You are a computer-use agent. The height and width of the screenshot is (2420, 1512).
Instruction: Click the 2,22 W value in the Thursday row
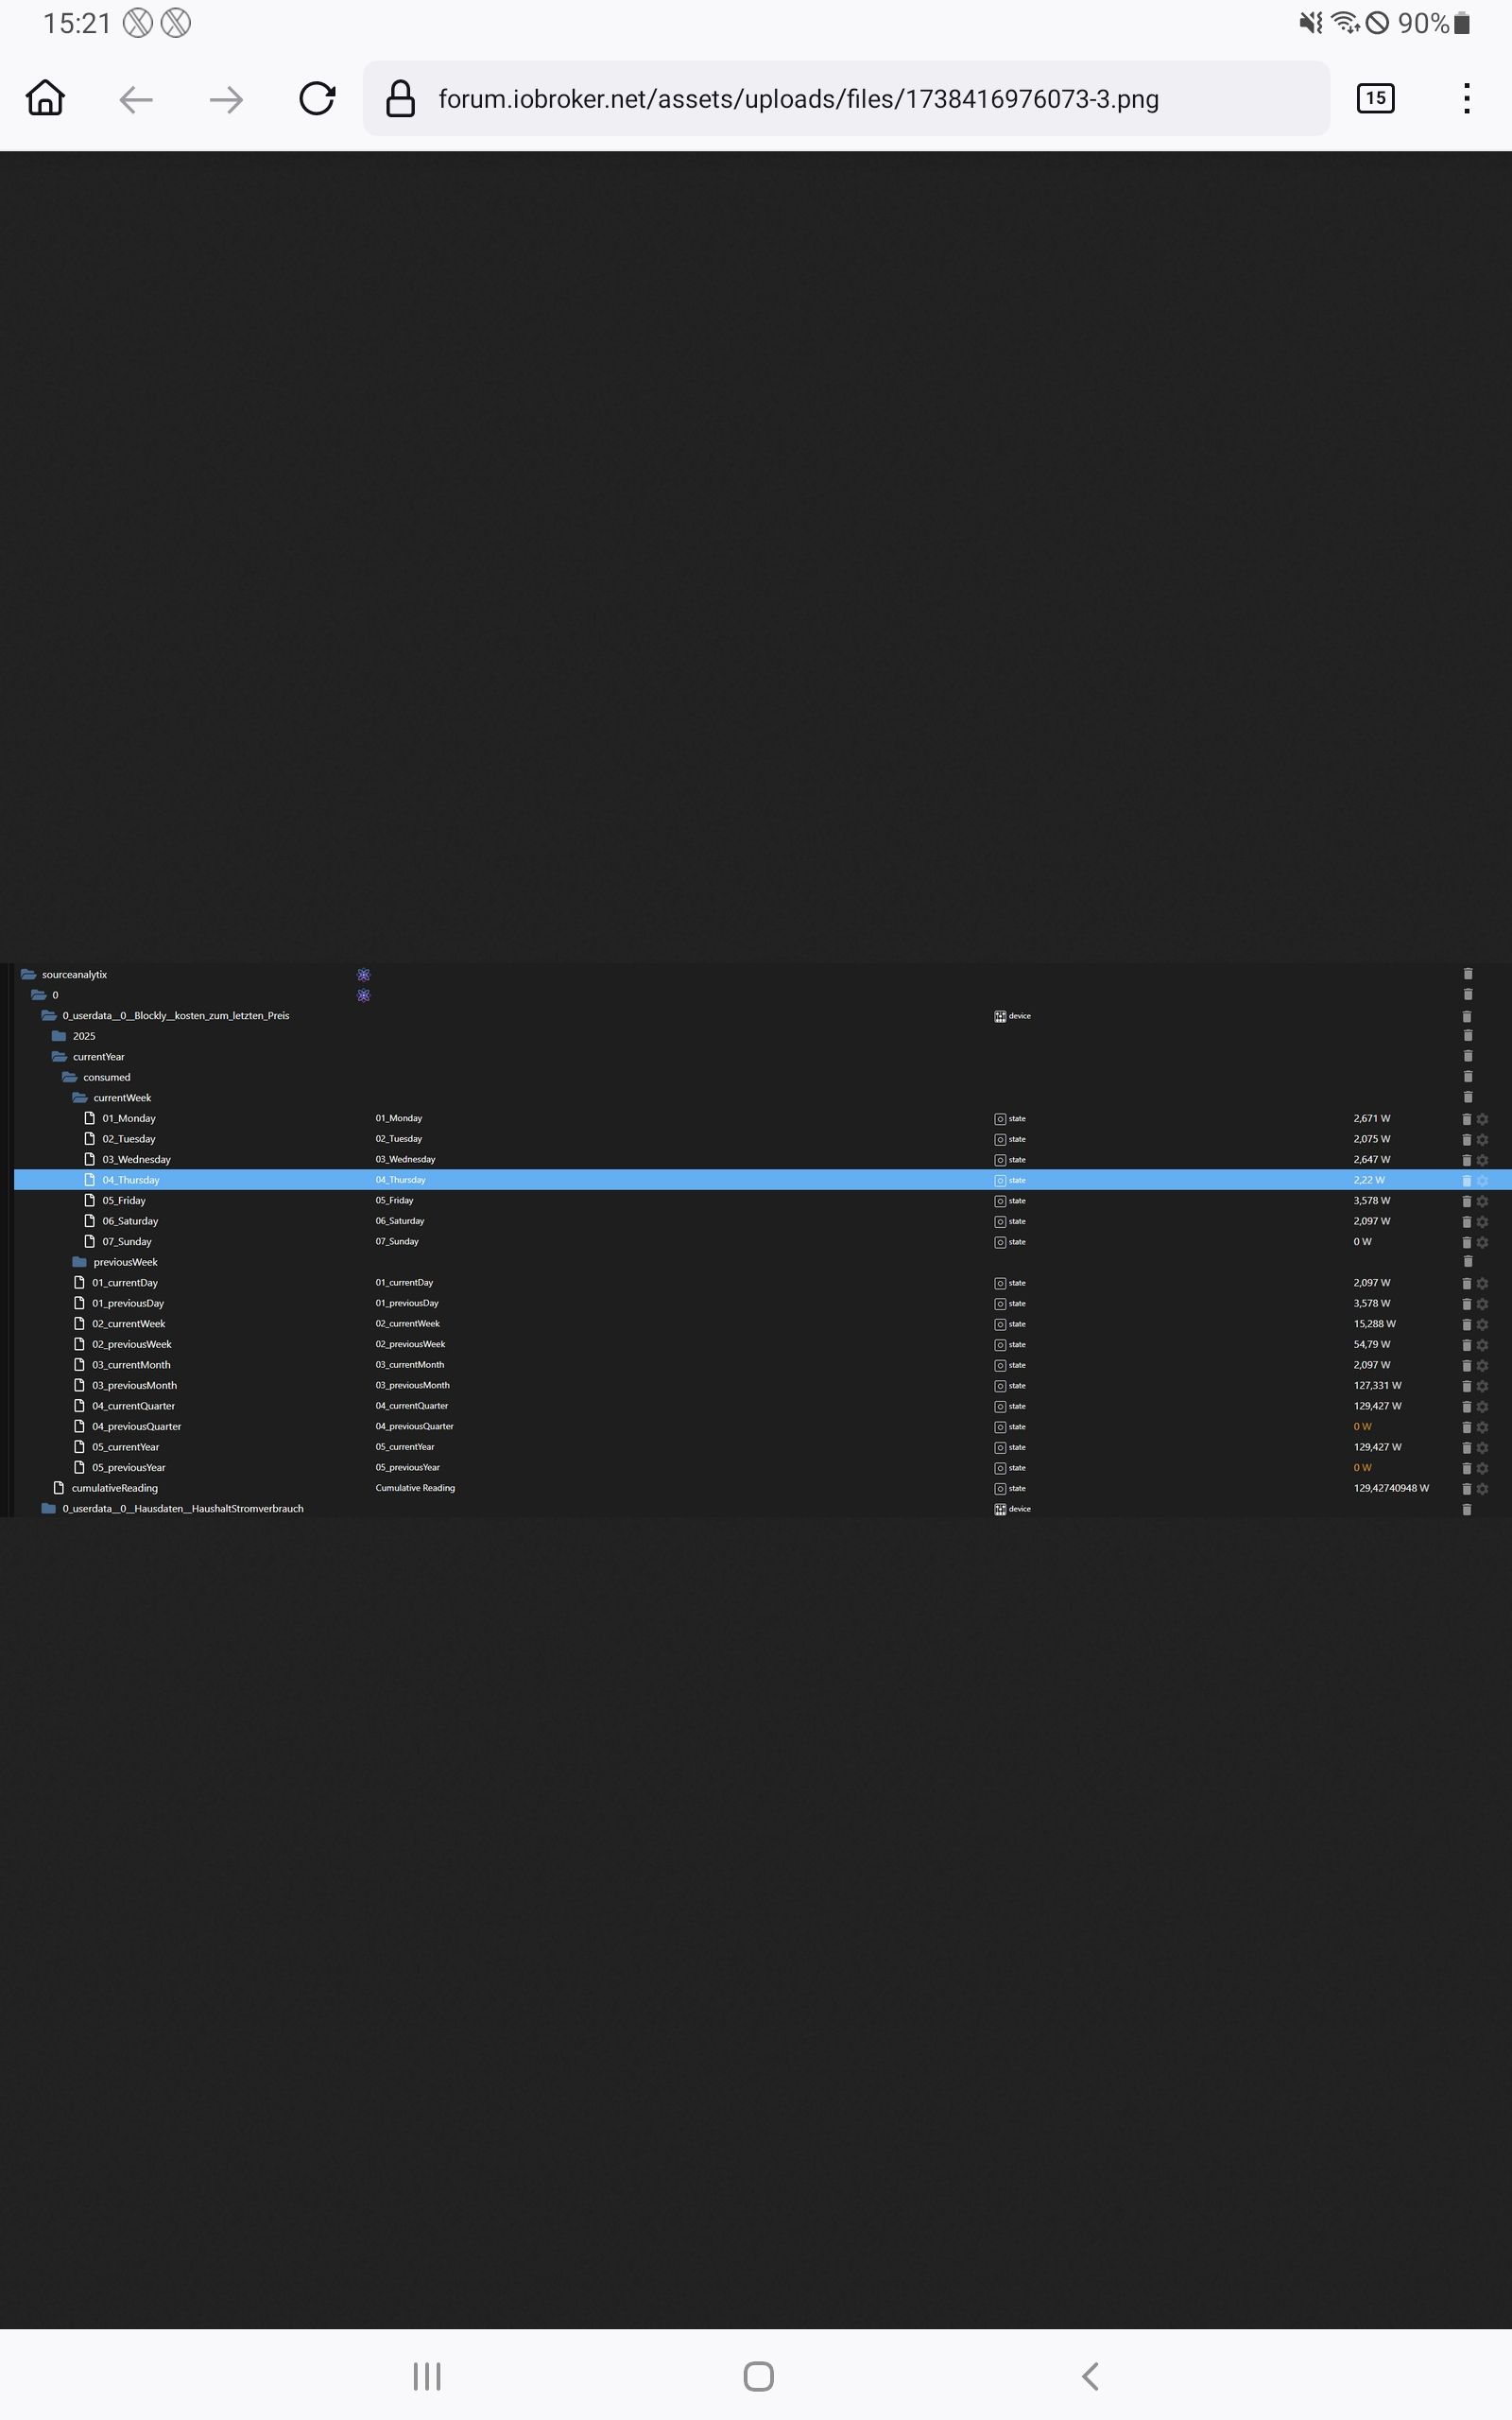(1369, 1180)
